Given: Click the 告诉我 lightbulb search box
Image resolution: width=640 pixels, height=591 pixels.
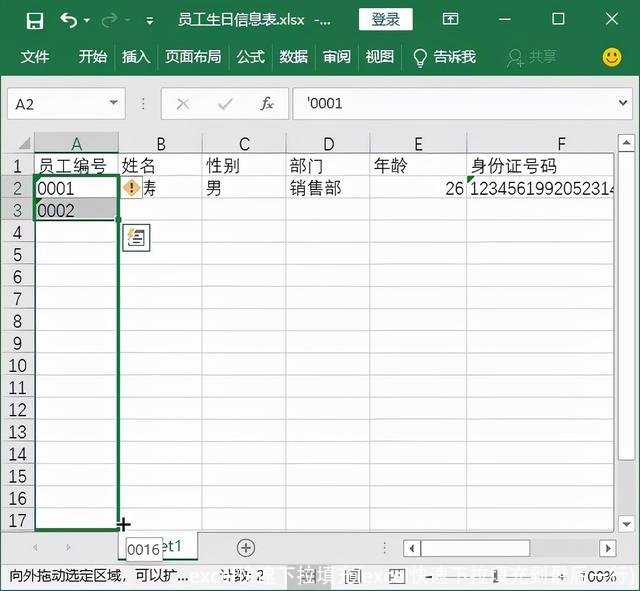Looking at the screenshot, I should tap(444, 57).
